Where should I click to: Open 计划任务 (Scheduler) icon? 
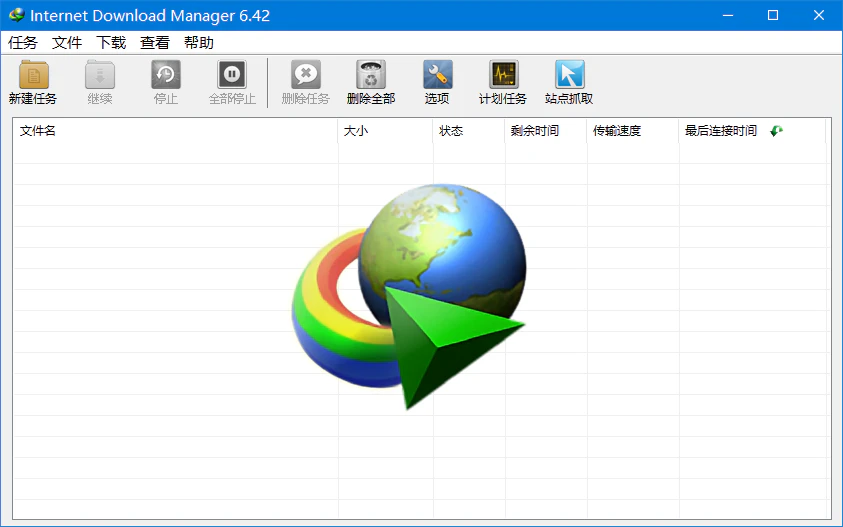[x=503, y=75]
